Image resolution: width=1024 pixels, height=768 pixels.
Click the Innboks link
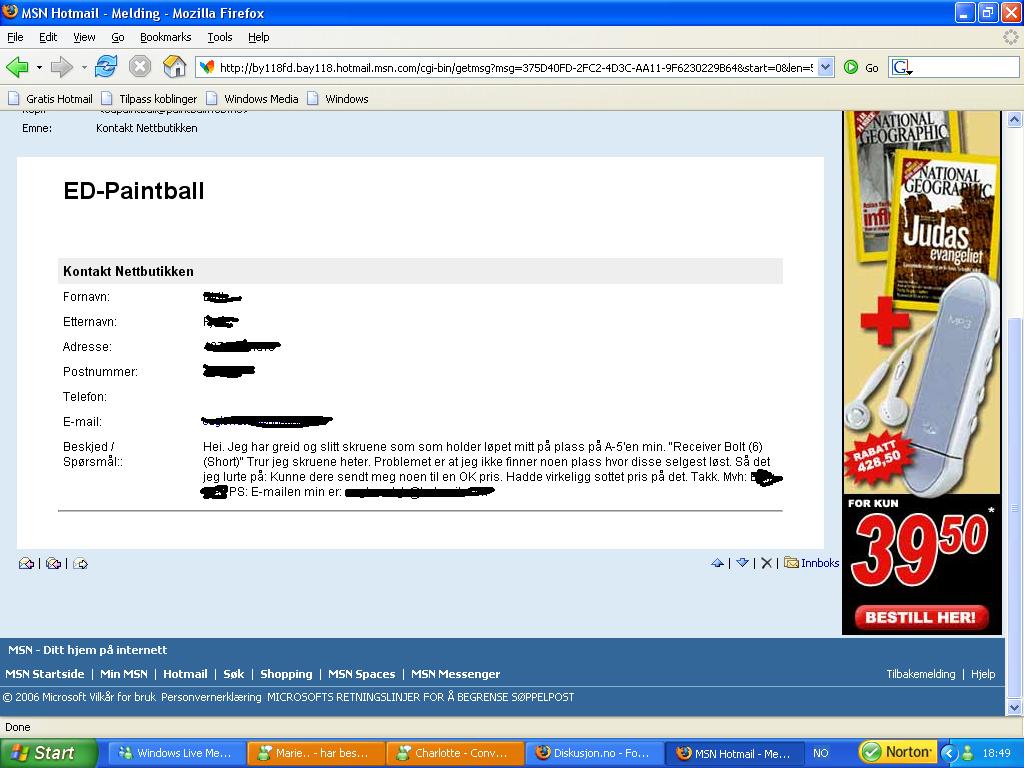pyautogui.click(x=820, y=563)
